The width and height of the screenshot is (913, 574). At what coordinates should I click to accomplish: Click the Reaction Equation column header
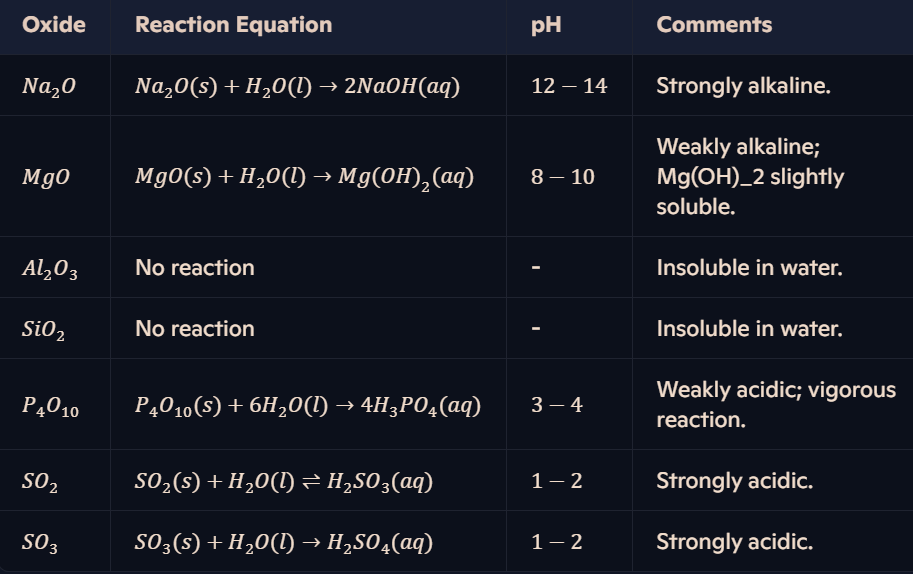pos(233,25)
